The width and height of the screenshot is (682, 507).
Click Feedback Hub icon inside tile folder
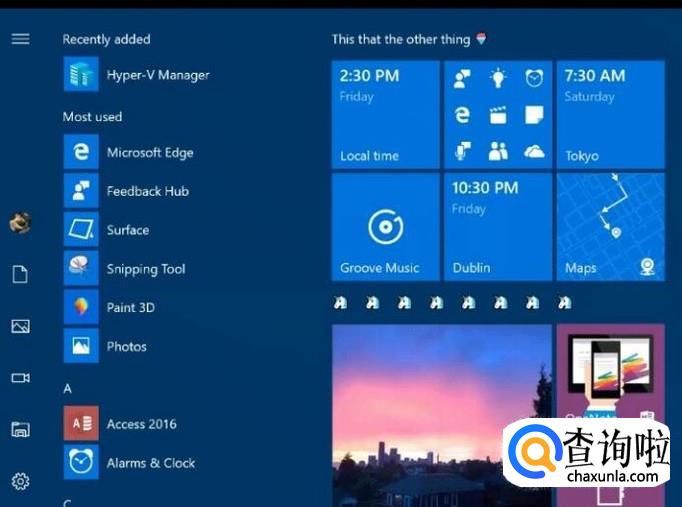coord(462,79)
